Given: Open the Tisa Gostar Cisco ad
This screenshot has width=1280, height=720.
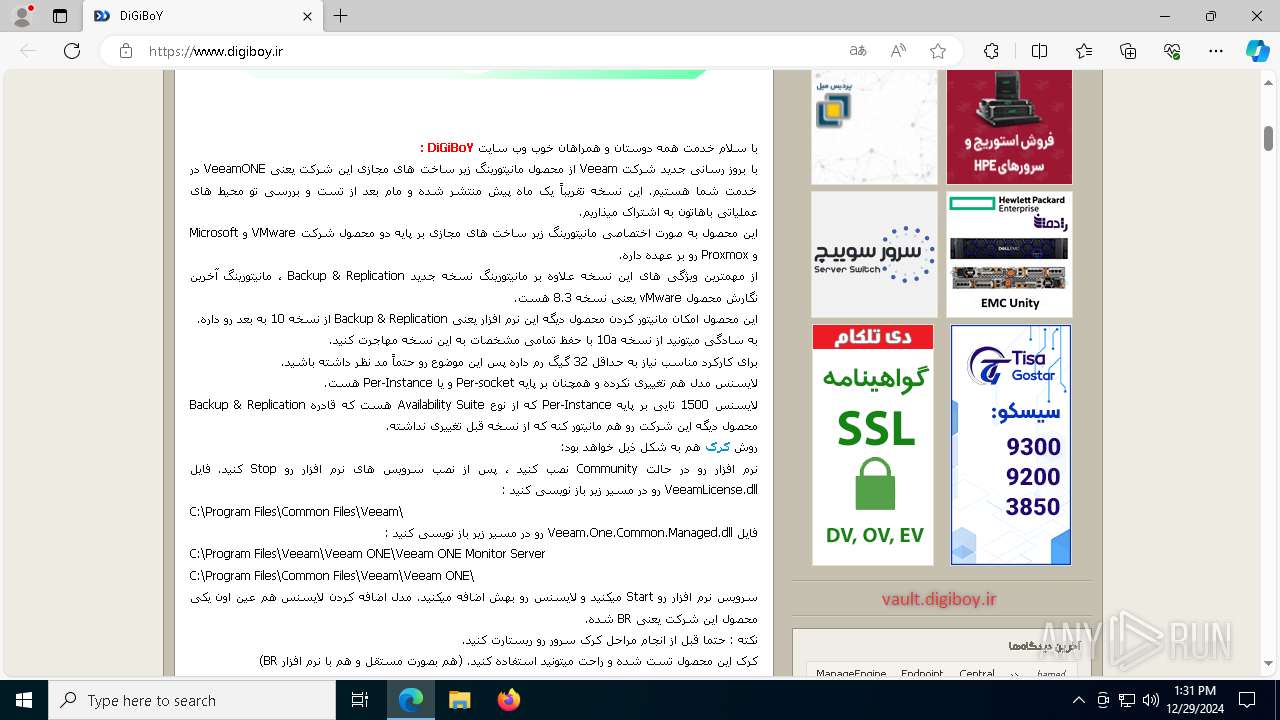Looking at the screenshot, I should point(1010,445).
